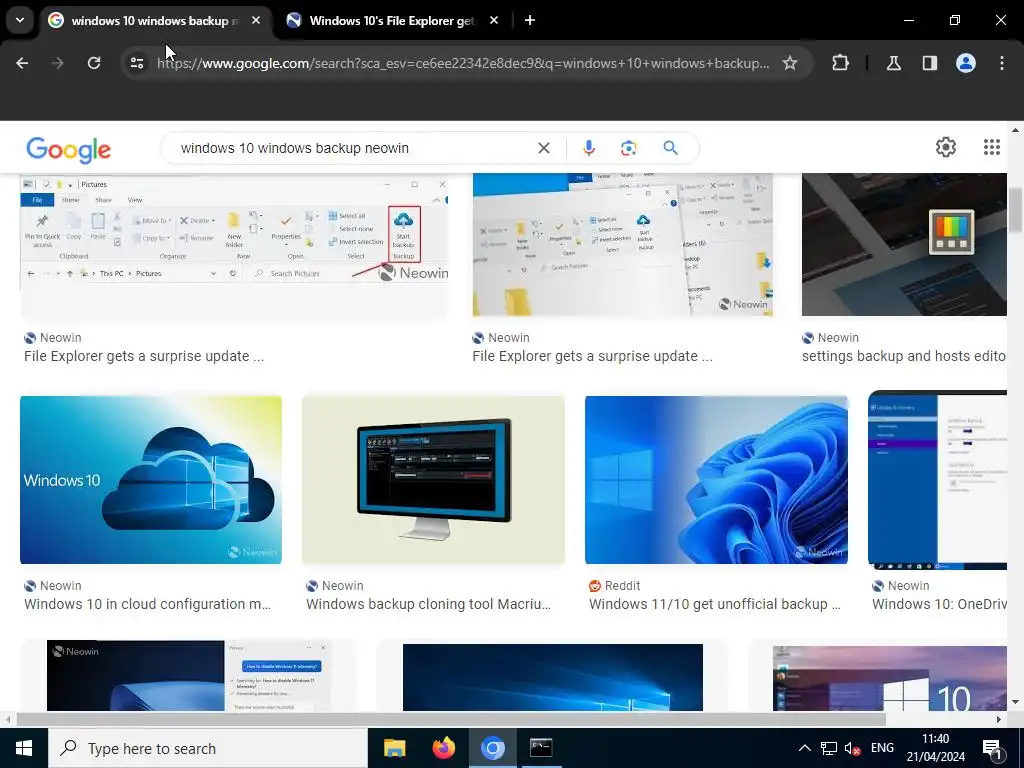Screen dimensions: 1024x768
Task: Close the Google search results tab
Action: 256,20
